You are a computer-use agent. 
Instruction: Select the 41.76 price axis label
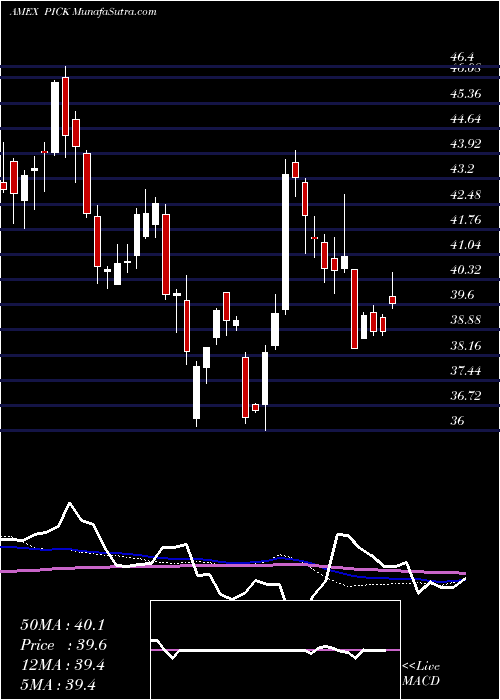467,220
